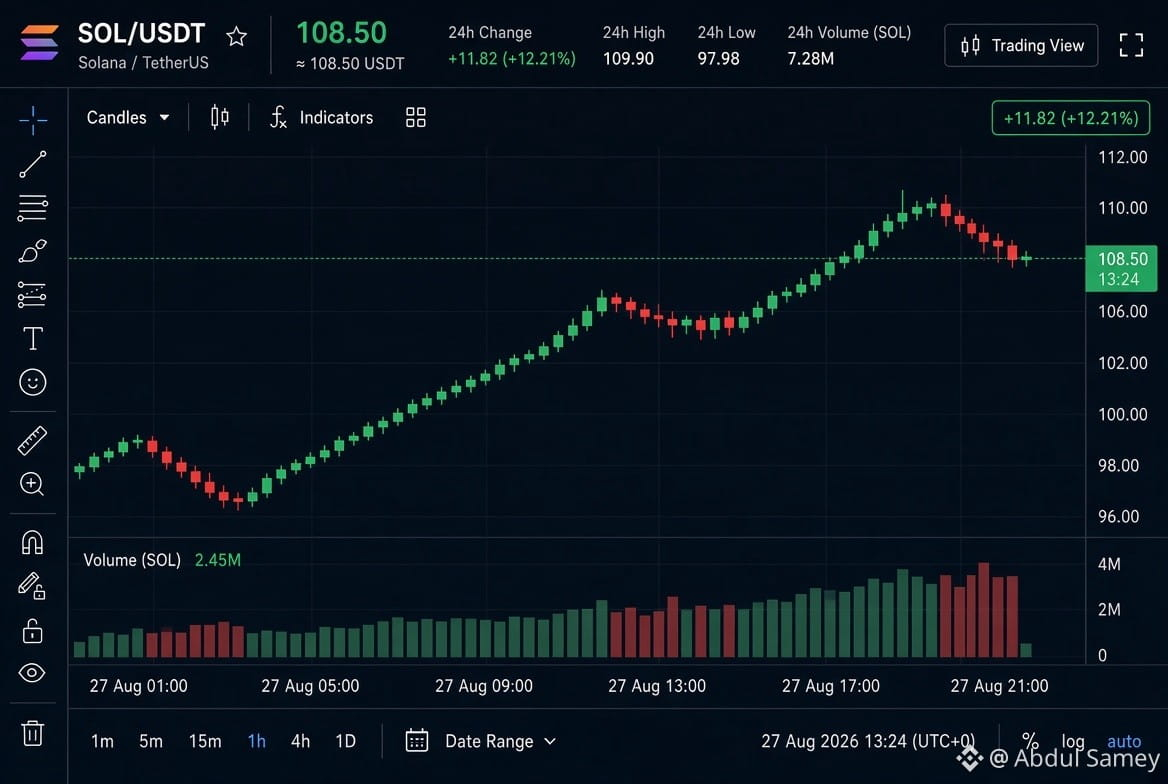Viewport: 1168px width, 784px height.
Task: Select the Text annotation tool
Action: [33, 338]
